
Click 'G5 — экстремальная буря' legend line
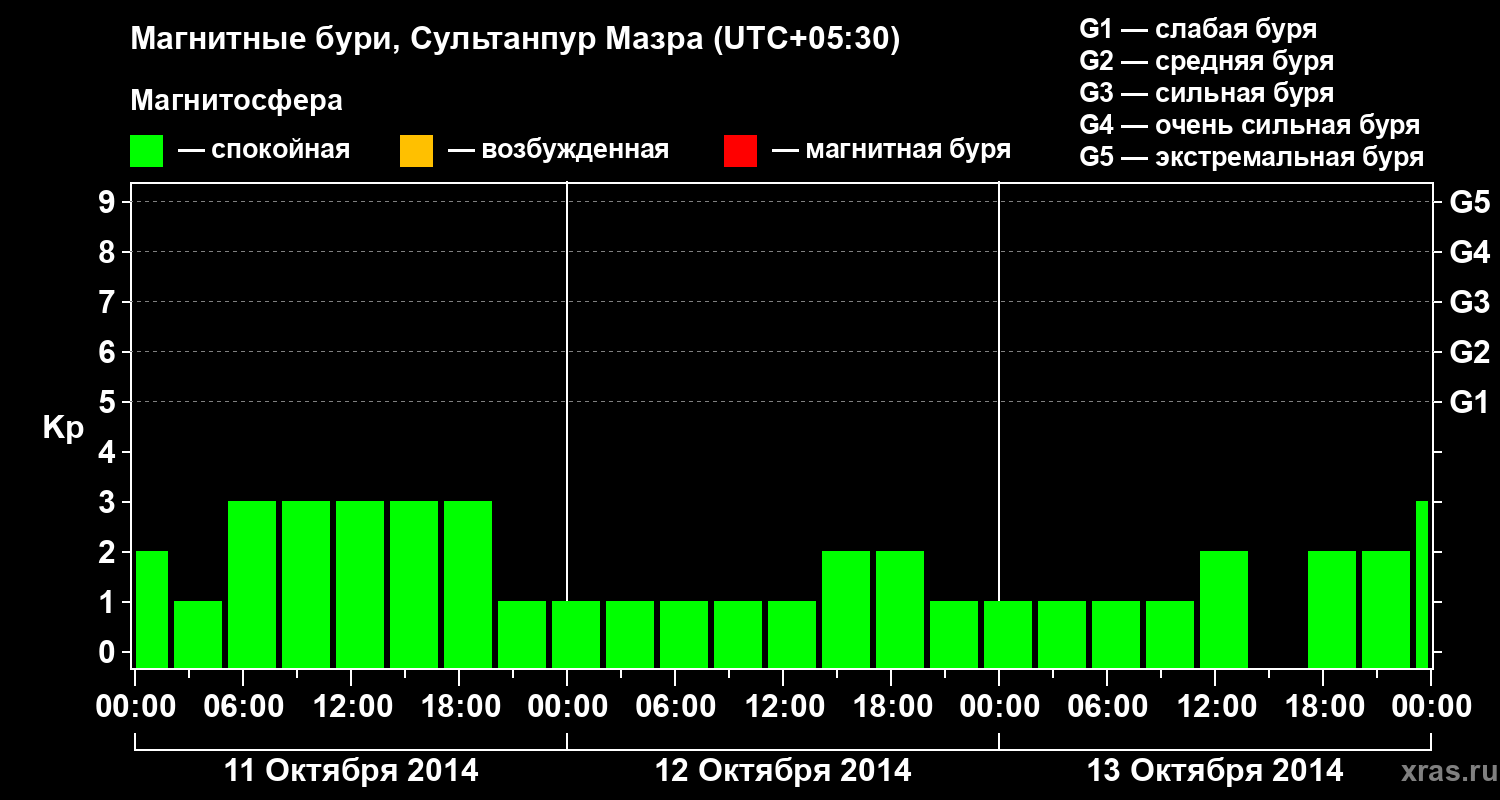click(x=1252, y=157)
